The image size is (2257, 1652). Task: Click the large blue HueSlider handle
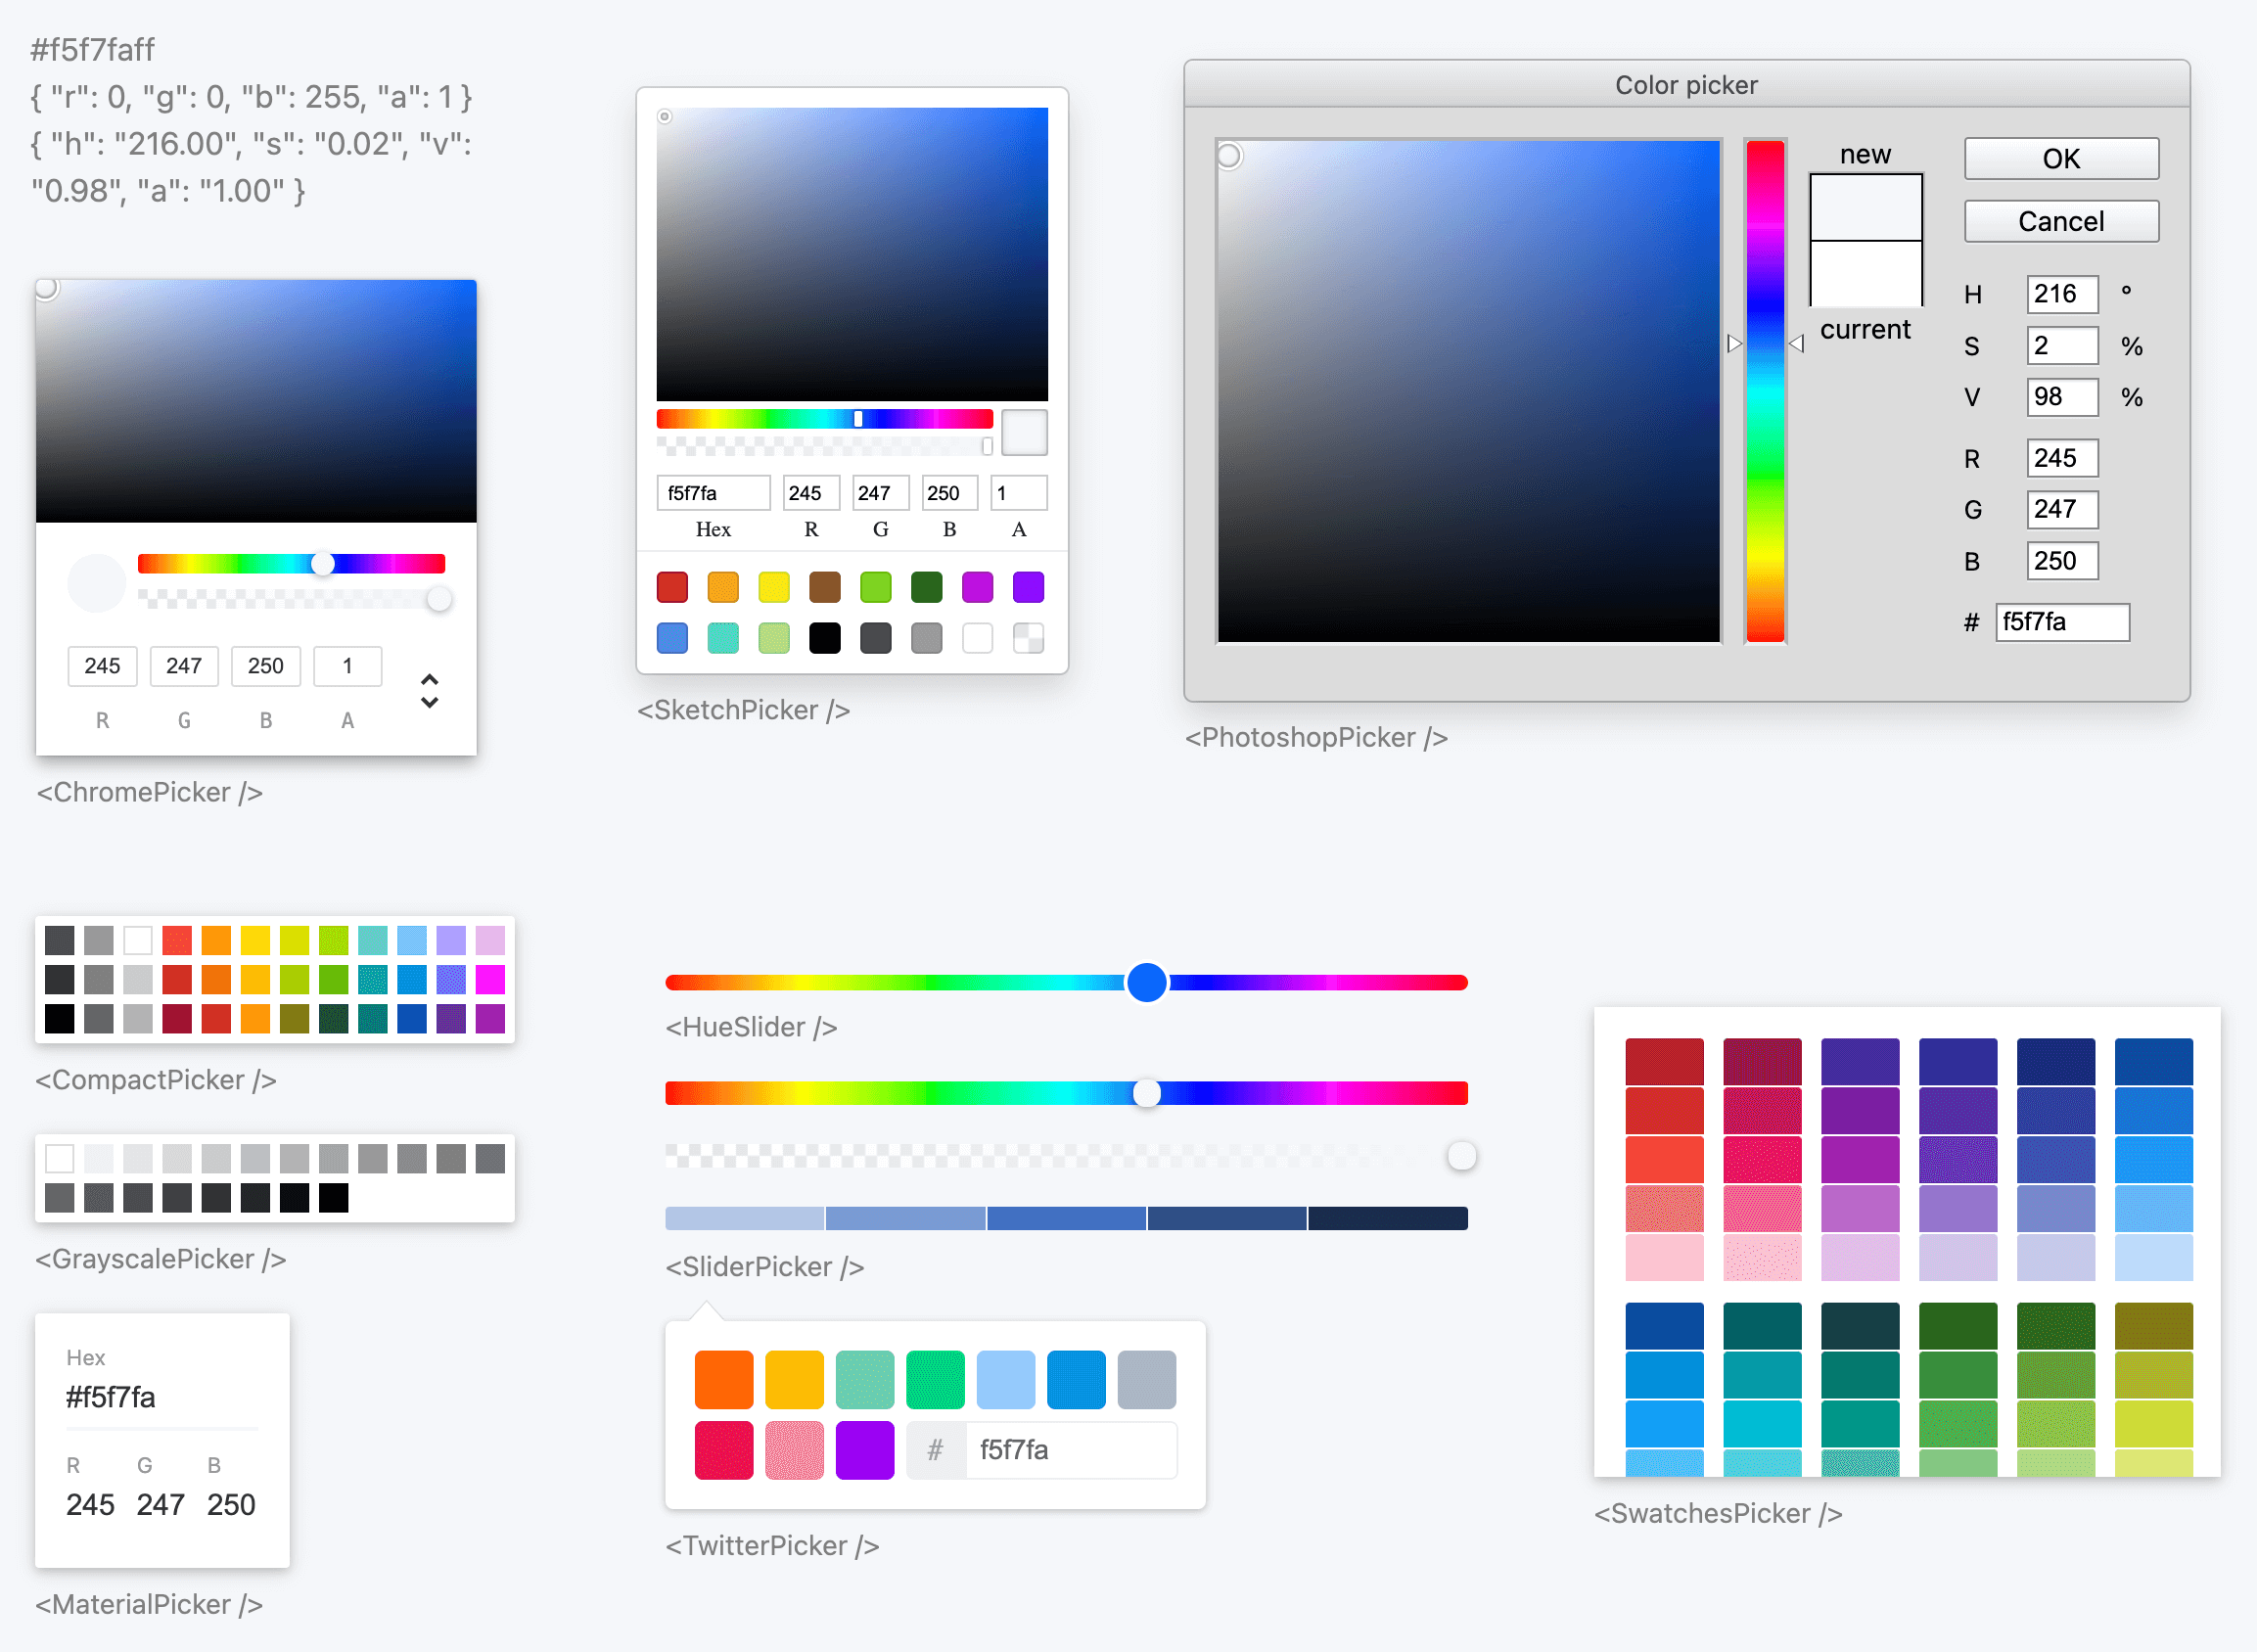coord(1147,982)
